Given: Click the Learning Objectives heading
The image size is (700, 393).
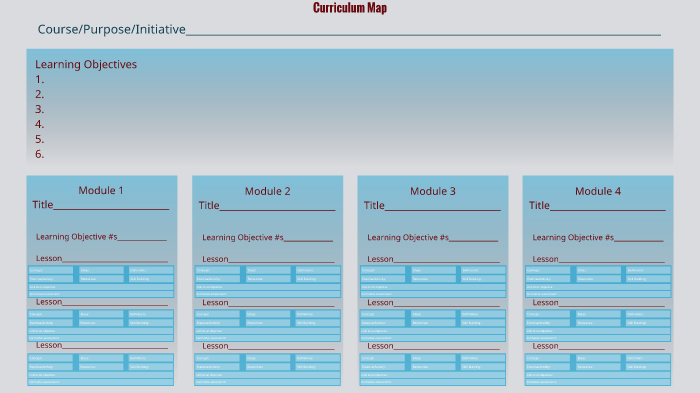Looking at the screenshot, I should [86, 64].
